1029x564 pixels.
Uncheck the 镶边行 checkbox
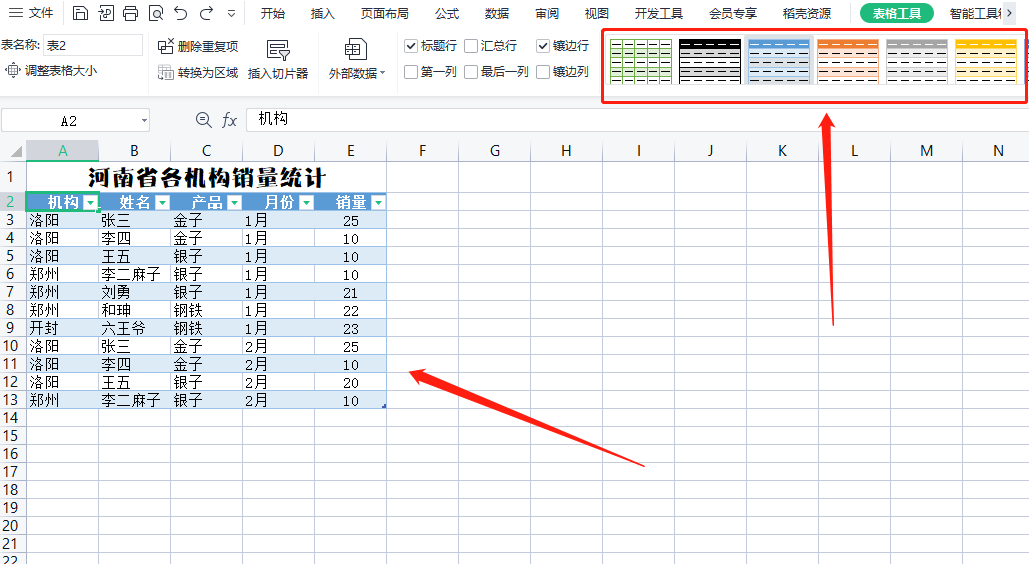[x=543, y=46]
